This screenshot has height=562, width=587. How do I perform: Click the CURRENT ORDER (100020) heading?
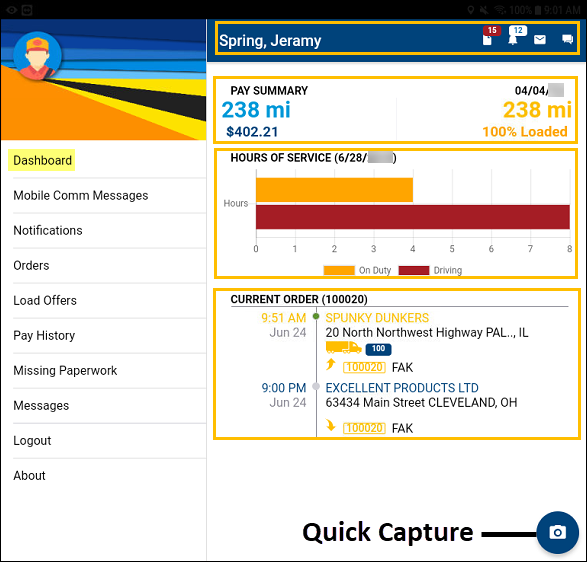[x=299, y=299]
